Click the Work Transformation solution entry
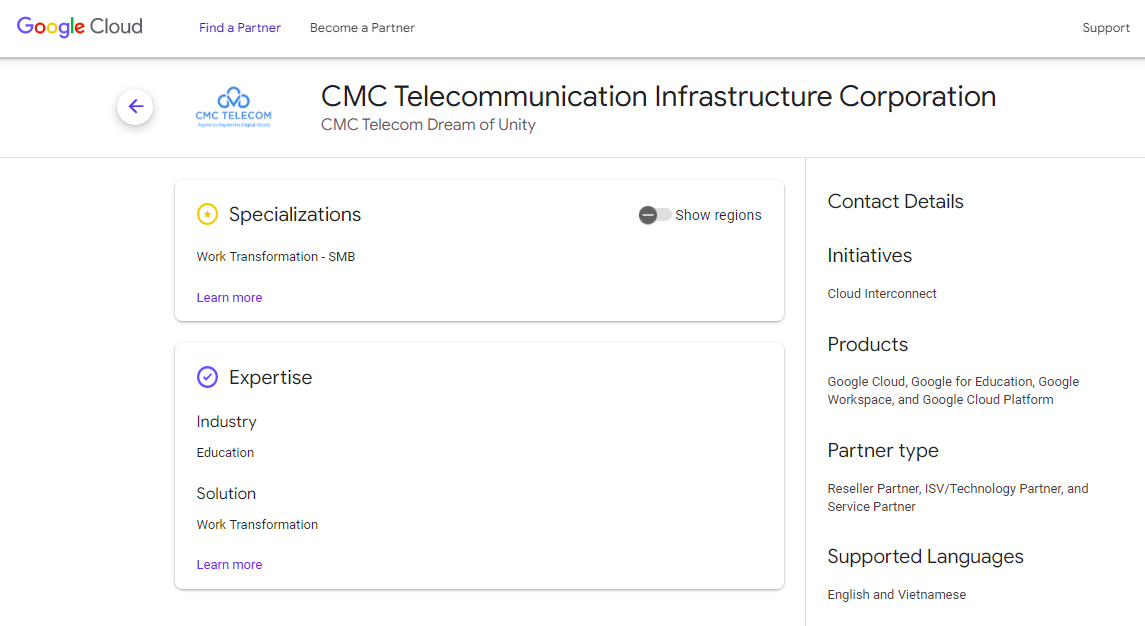The height and width of the screenshot is (626, 1145). (257, 525)
